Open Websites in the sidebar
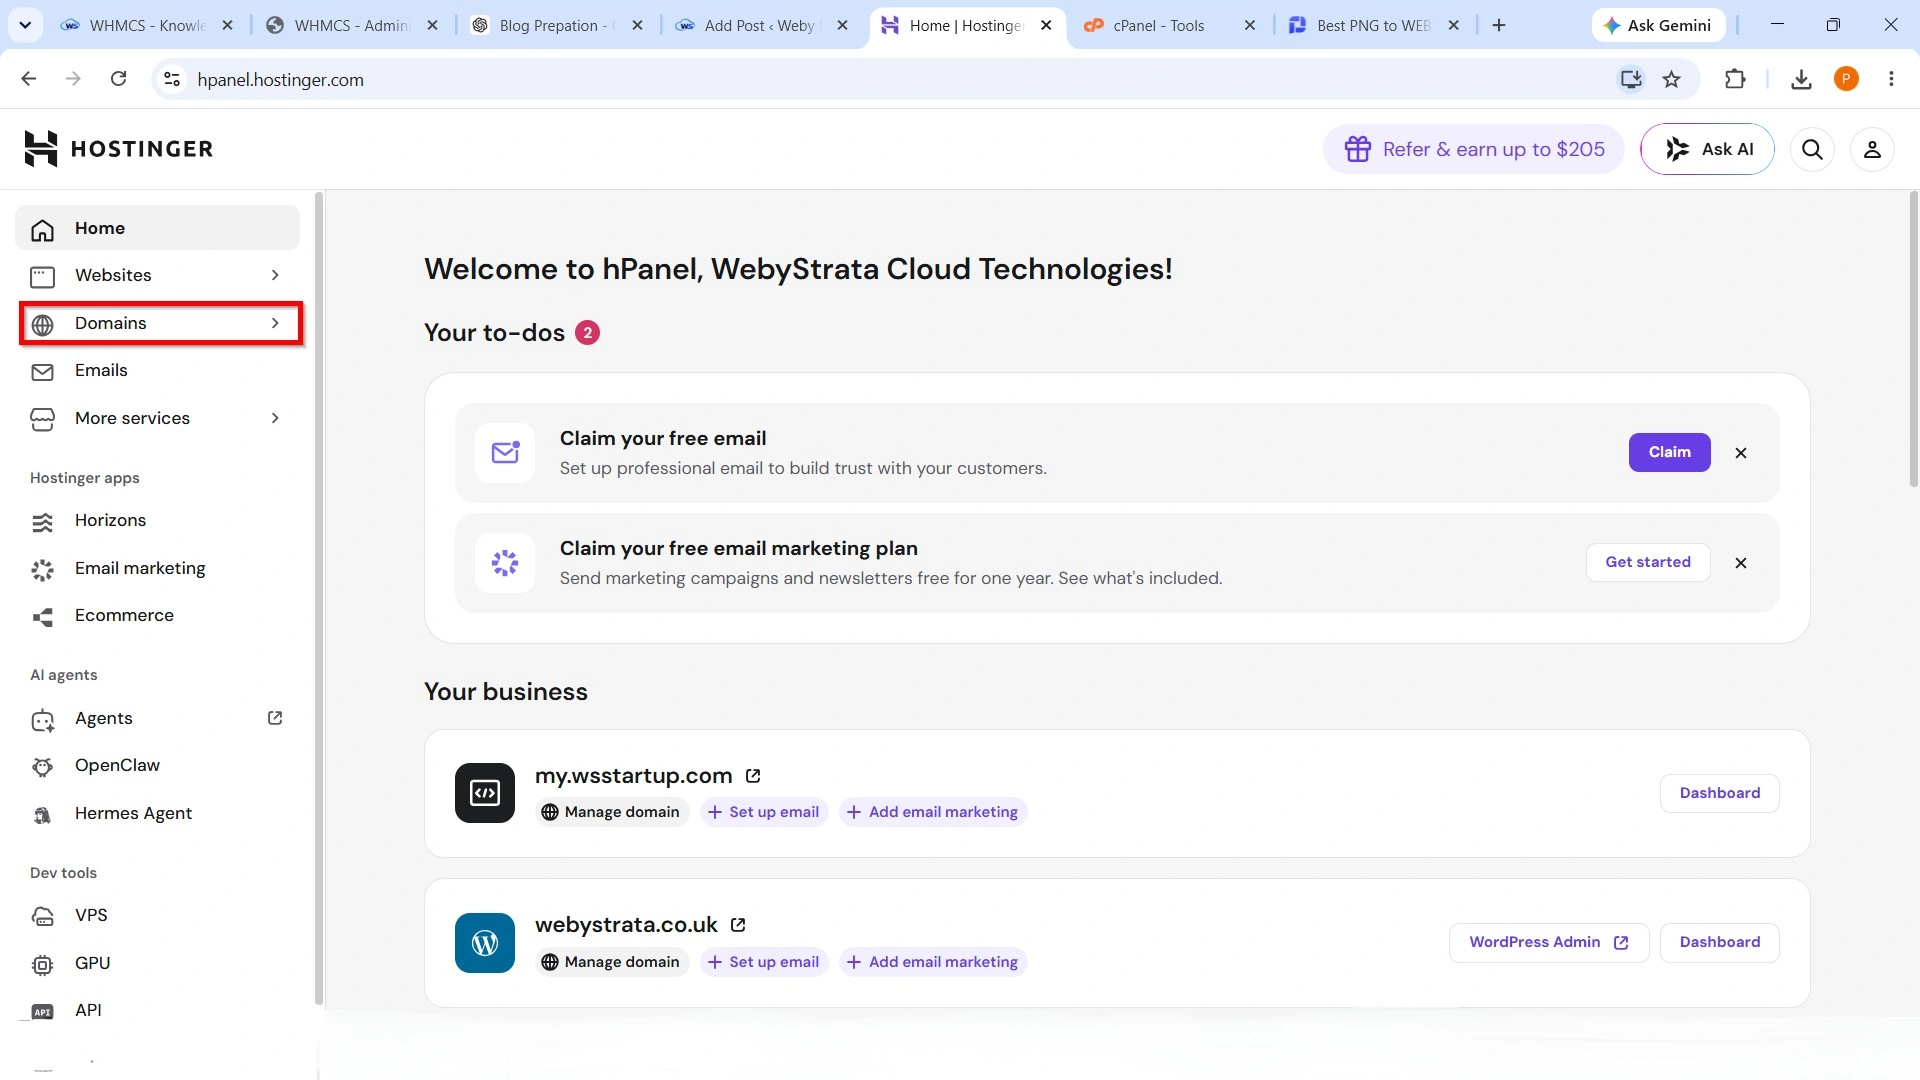Image resolution: width=1920 pixels, height=1080 pixels. (158, 275)
